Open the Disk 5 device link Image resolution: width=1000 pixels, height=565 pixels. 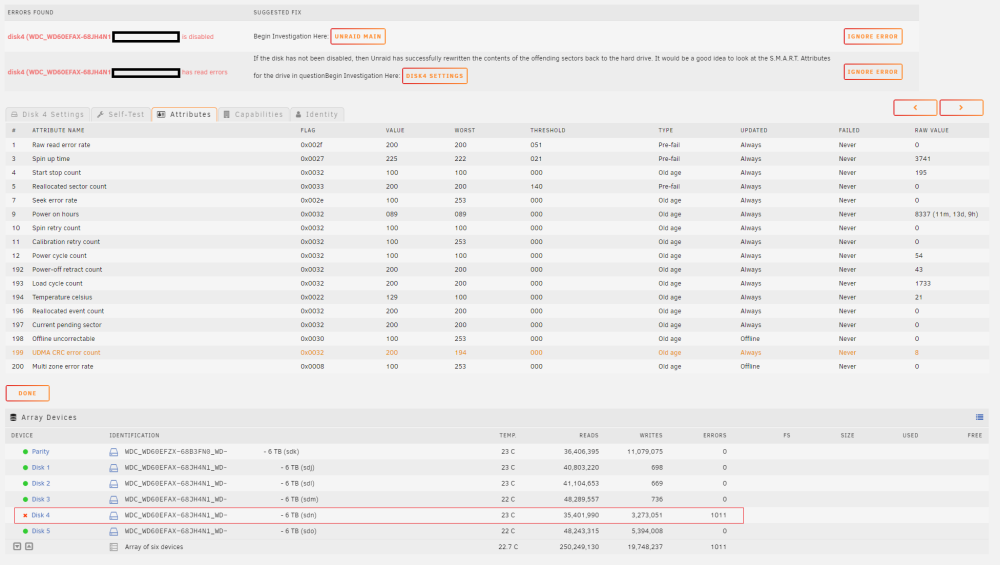pyautogui.click(x=41, y=531)
